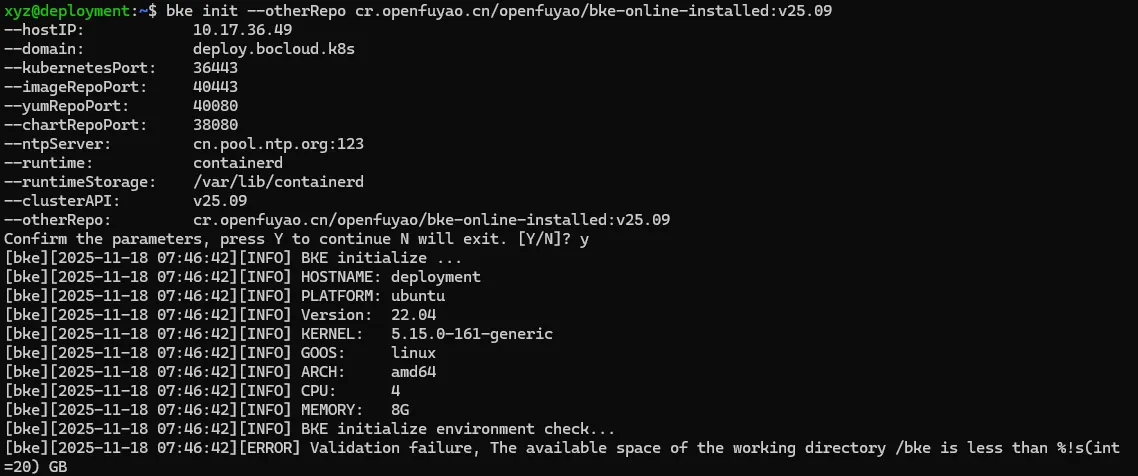1138x476 pixels.
Task: Click the clusterAPI value v25.09
Action: pyautogui.click(x=219, y=200)
